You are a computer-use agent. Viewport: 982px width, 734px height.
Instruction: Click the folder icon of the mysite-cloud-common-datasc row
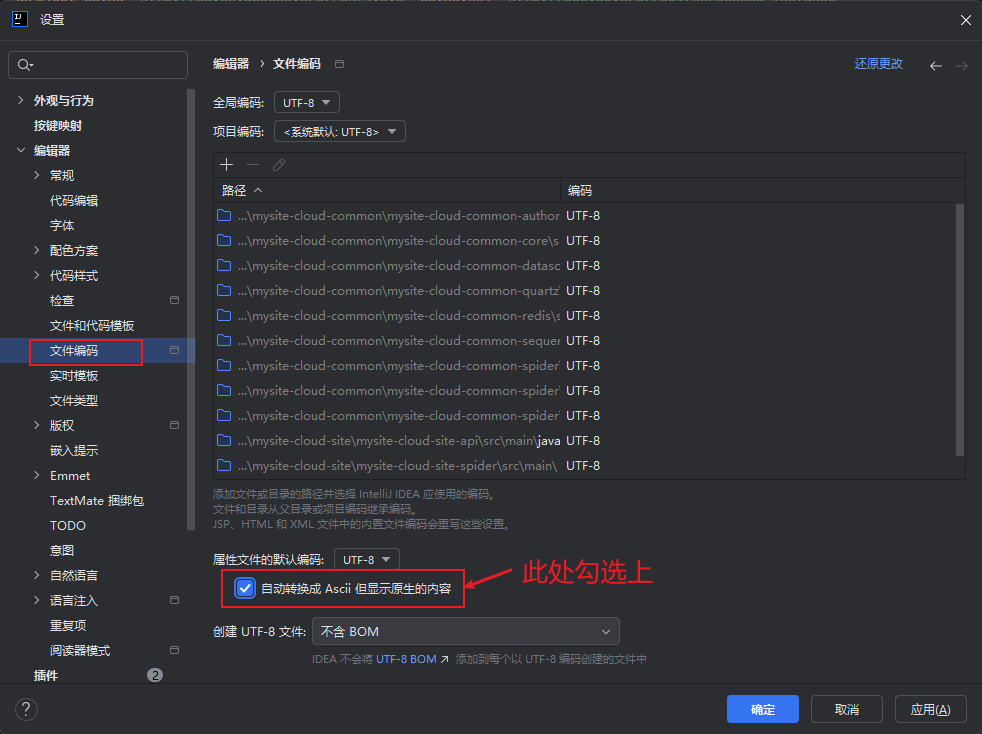click(x=224, y=266)
